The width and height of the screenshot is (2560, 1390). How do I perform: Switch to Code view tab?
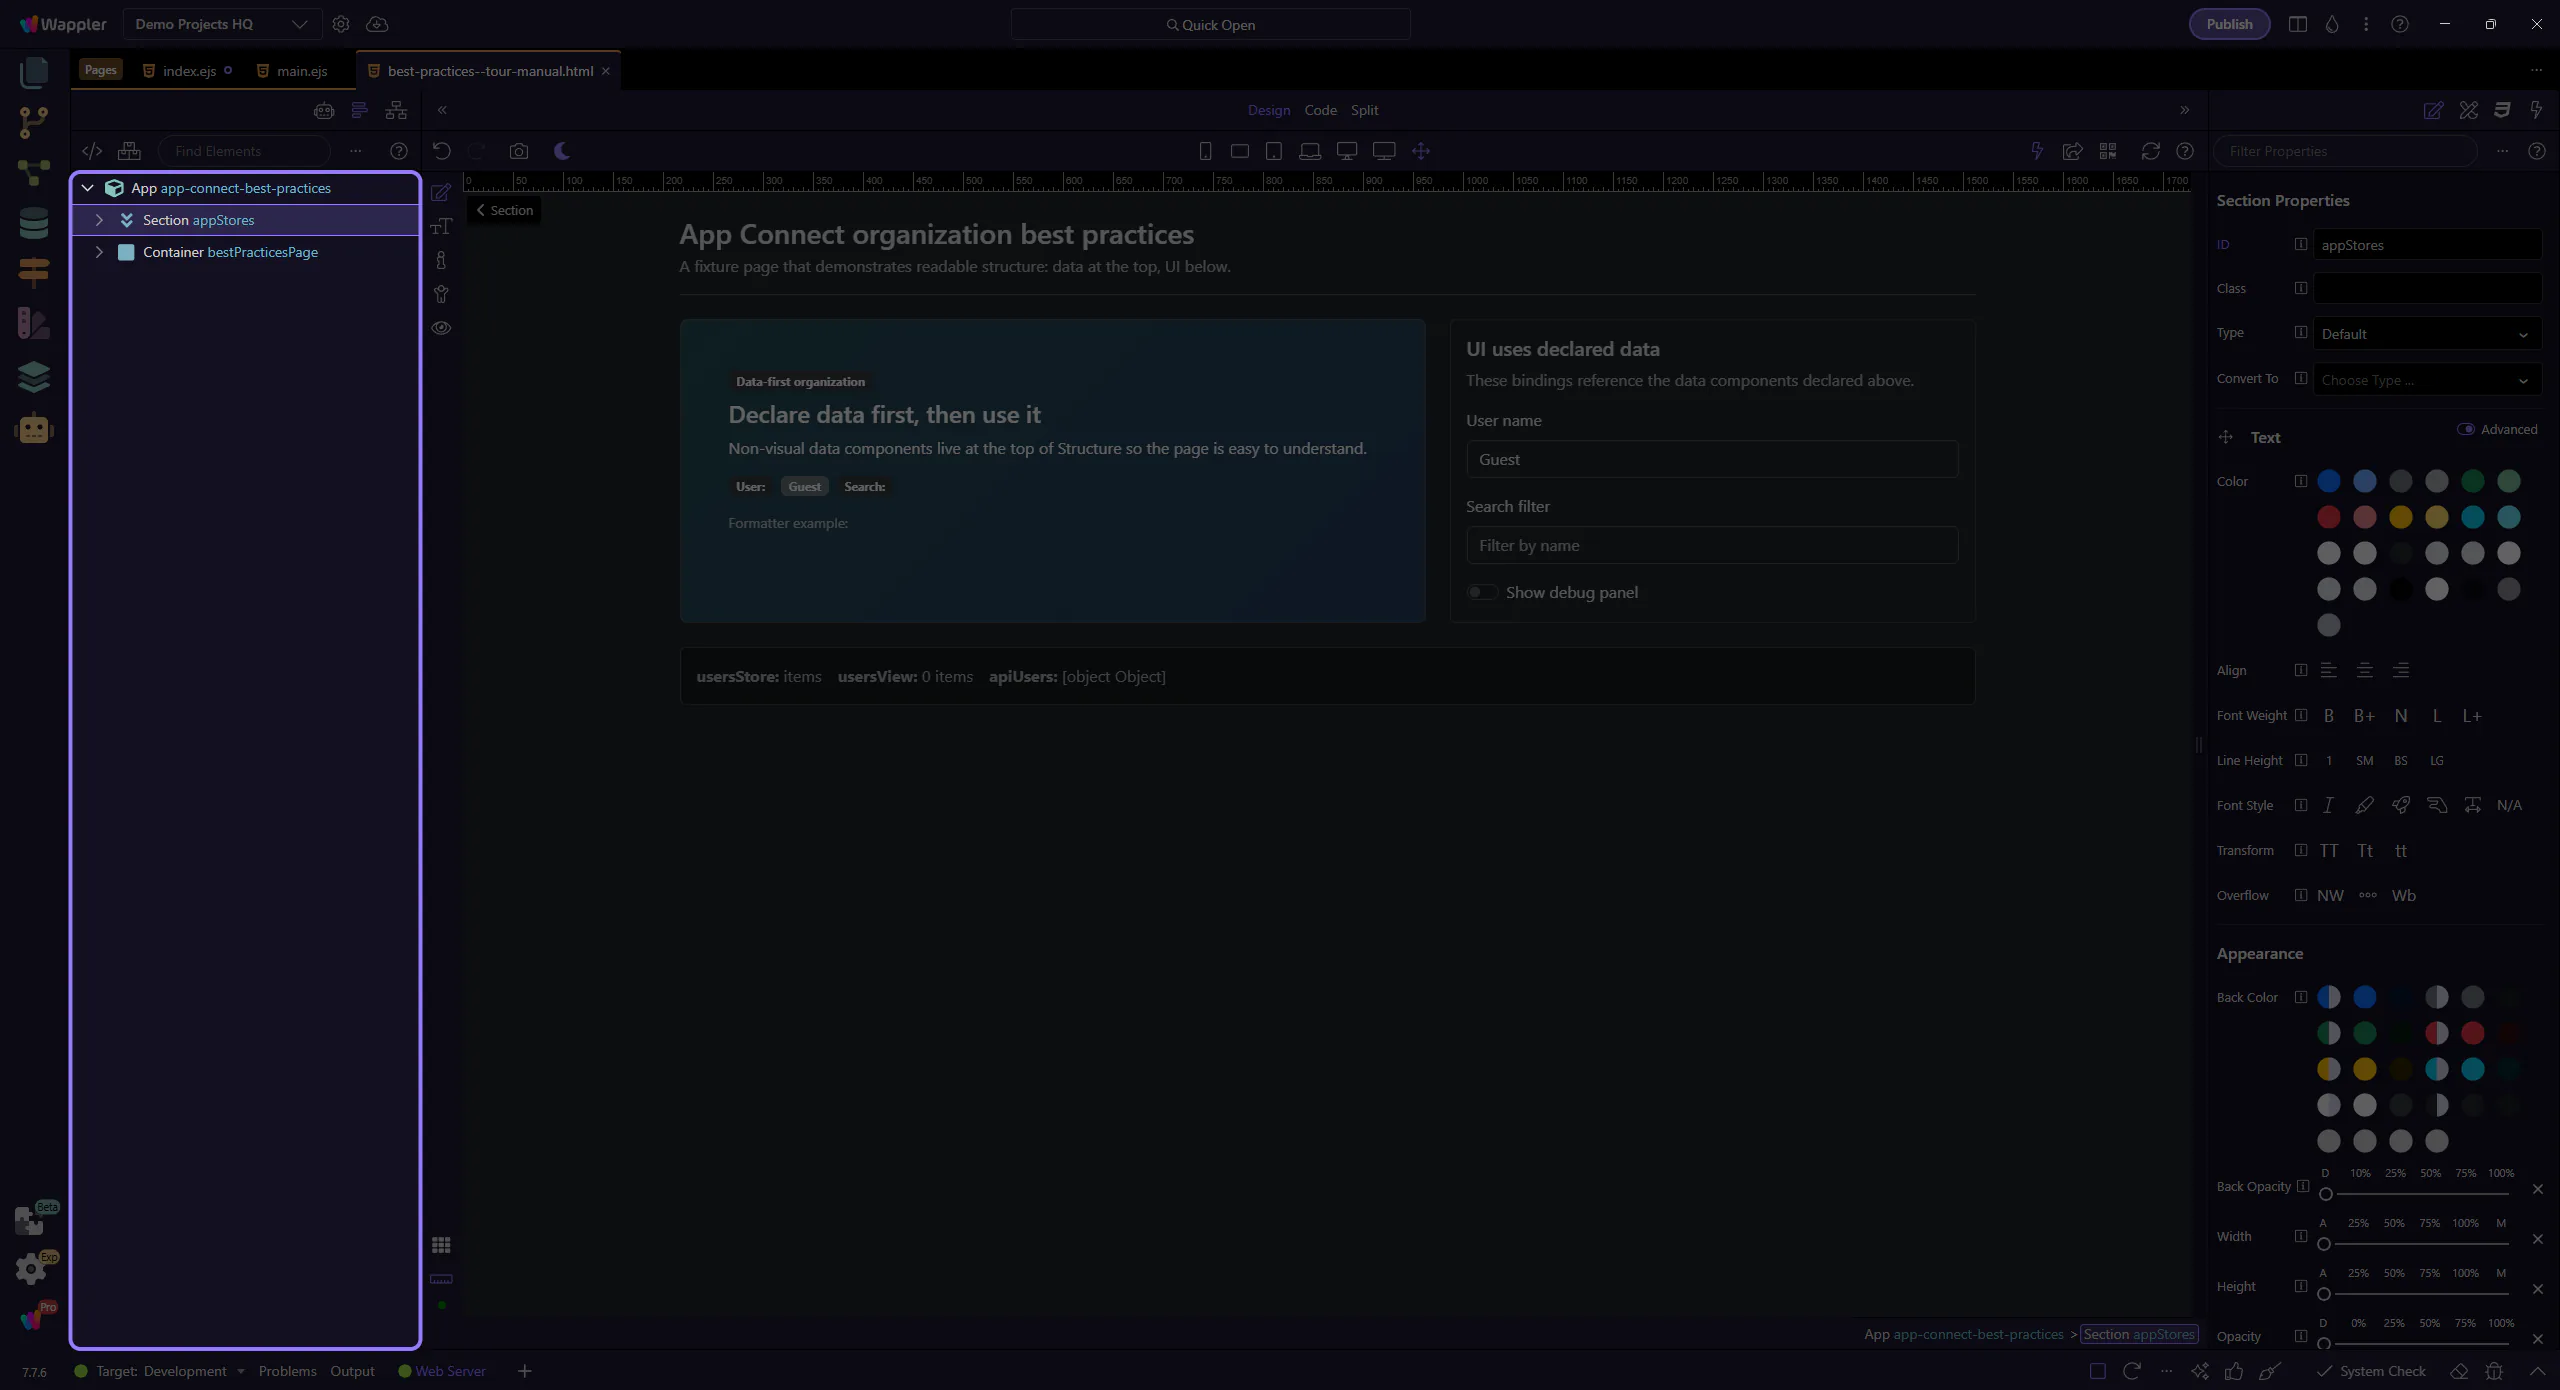coord(1320,110)
